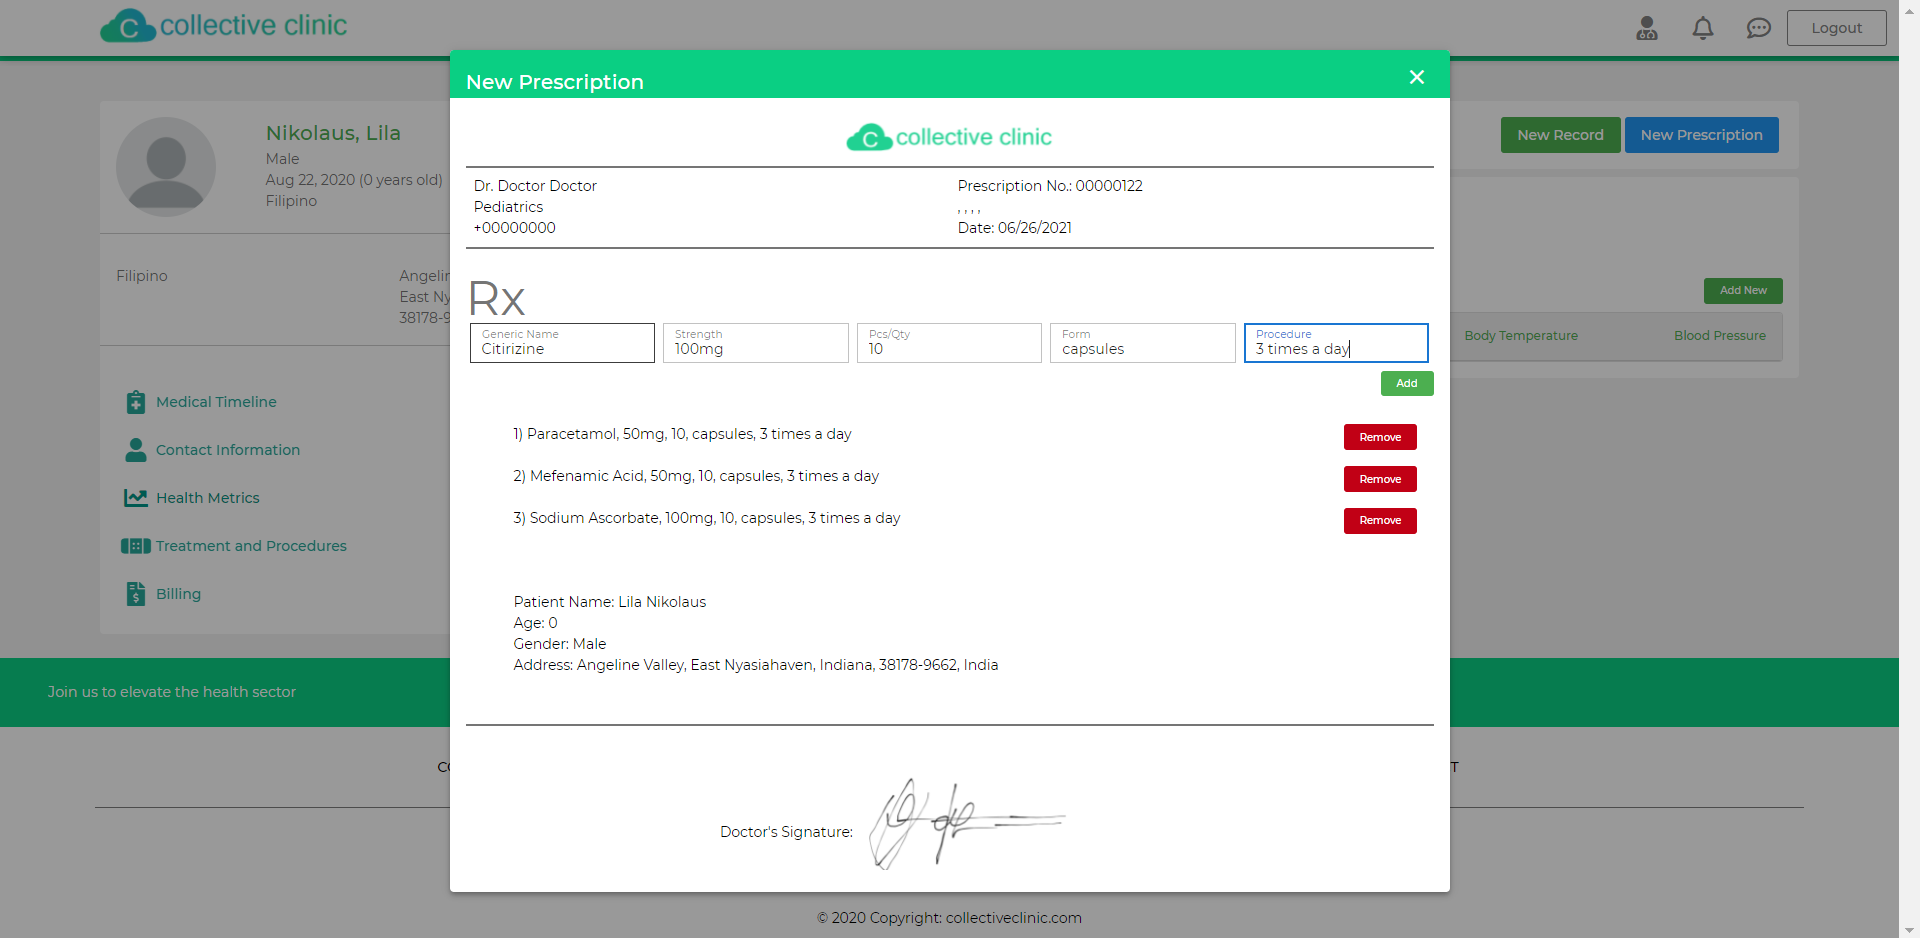
Task: Click the blue New Prescription button
Action: [1701, 135]
